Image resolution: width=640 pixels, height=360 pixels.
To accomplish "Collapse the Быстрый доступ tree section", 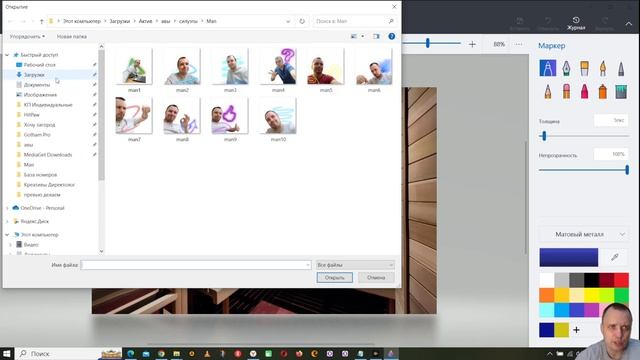I will pyautogui.click(x=7, y=55).
